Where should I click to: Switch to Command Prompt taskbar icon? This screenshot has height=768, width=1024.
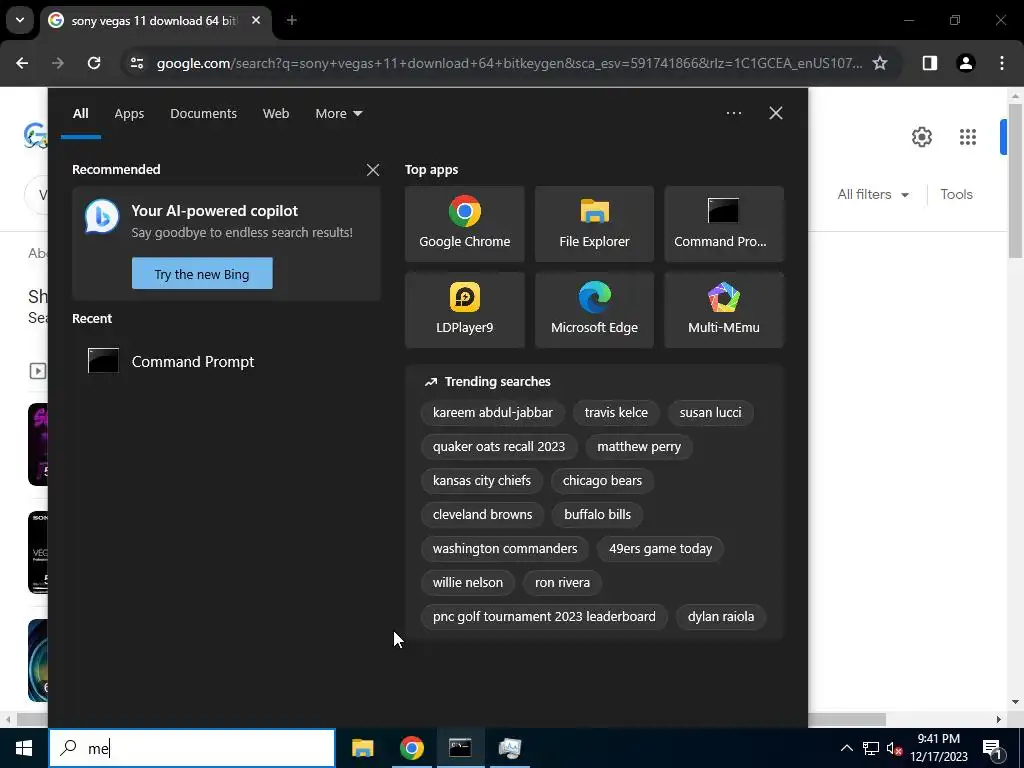[x=460, y=748]
